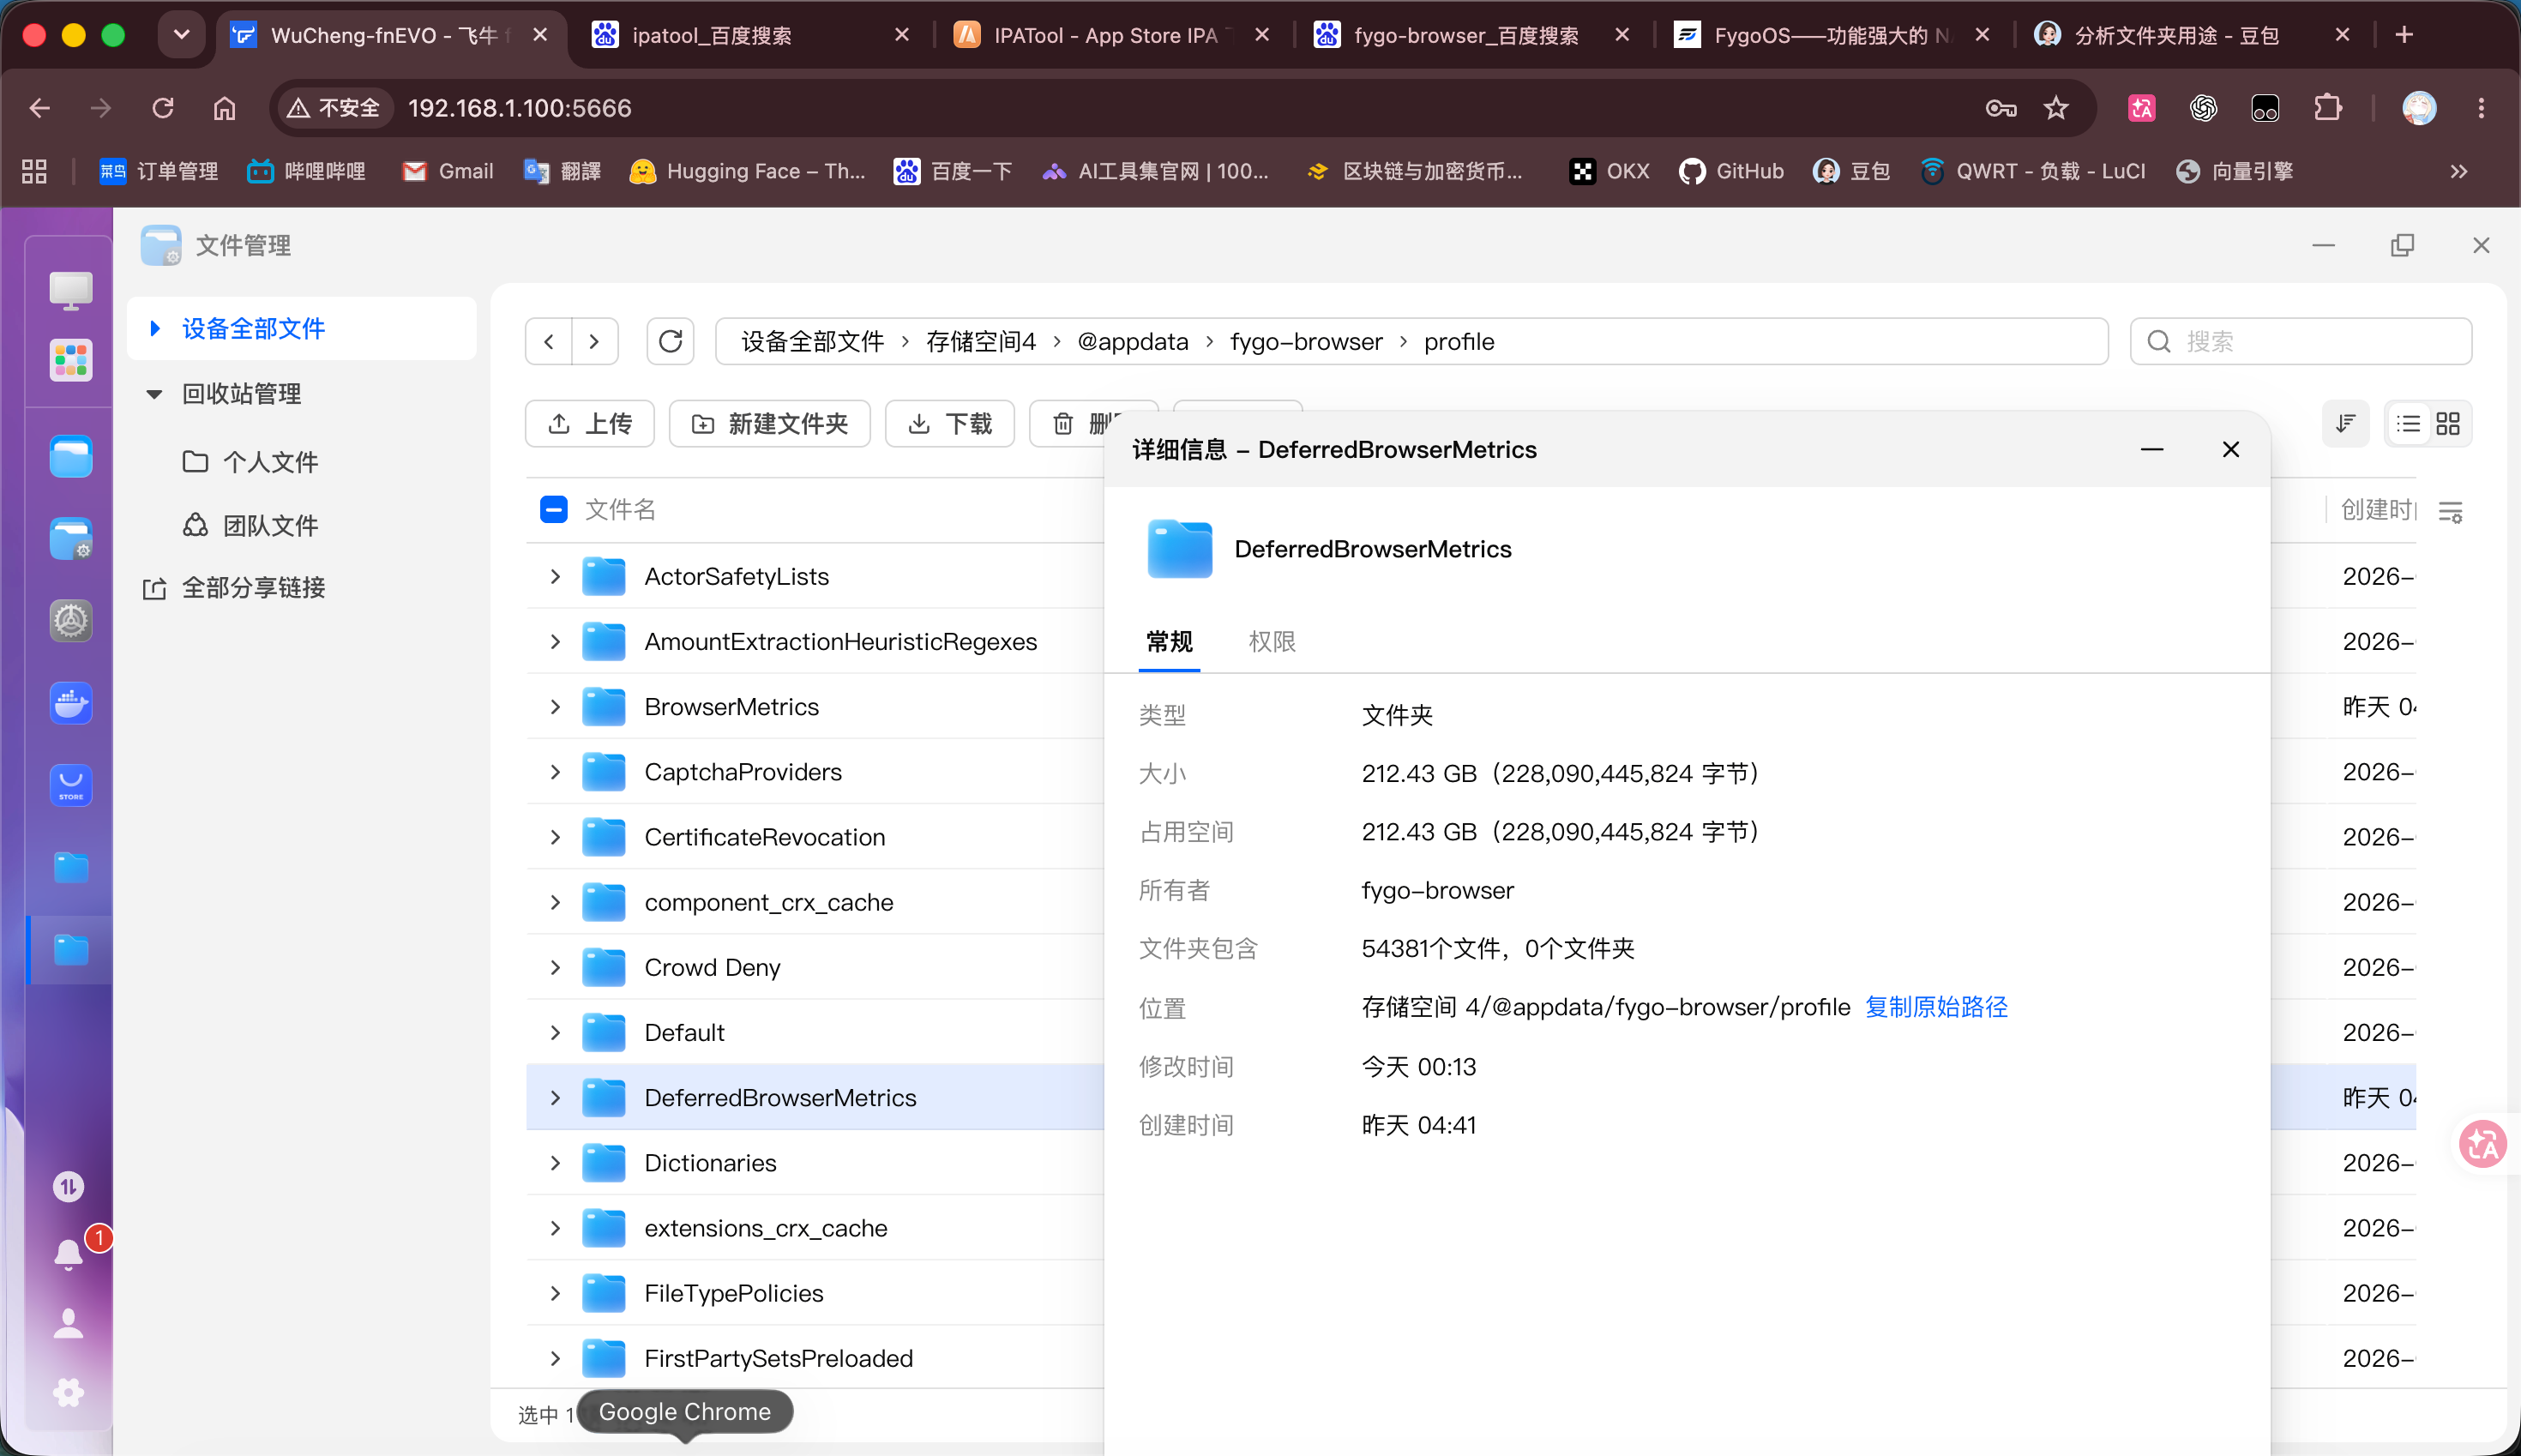This screenshot has height=1456, width=2521.
Task: Switch to list view layout
Action: [2408, 424]
